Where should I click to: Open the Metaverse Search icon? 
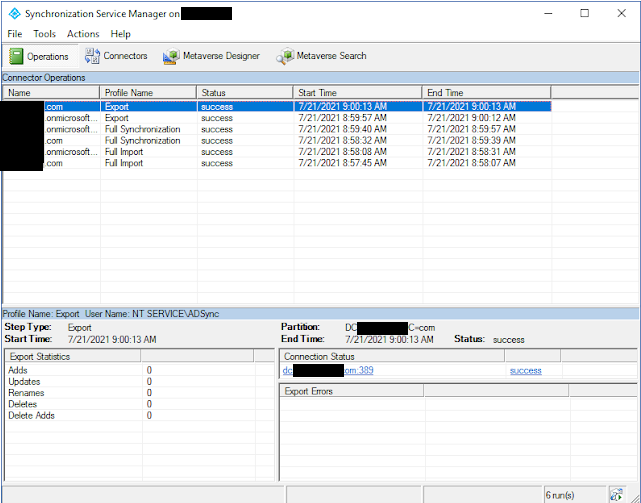pyautogui.click(x=285, y=56)
